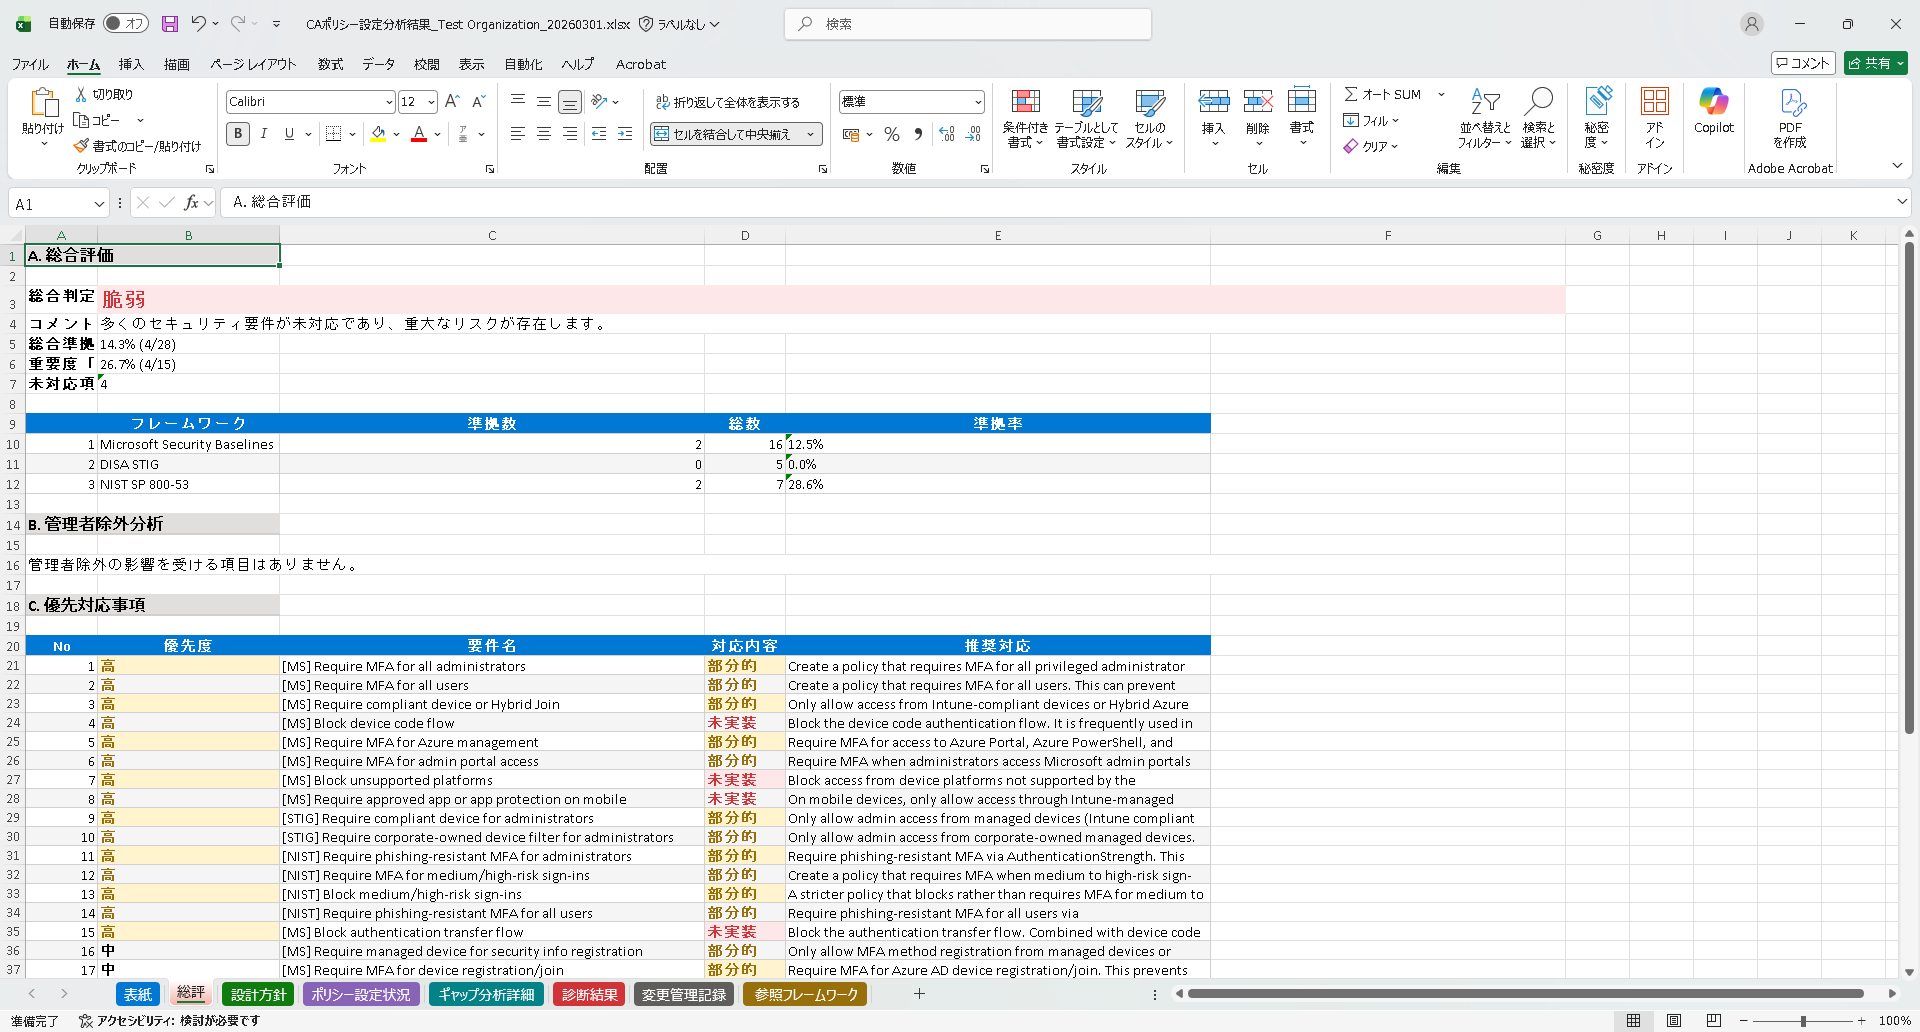Open the 標準 number format dropdown
Viewport: 1920px width, 1032px height.
(977, 101)
